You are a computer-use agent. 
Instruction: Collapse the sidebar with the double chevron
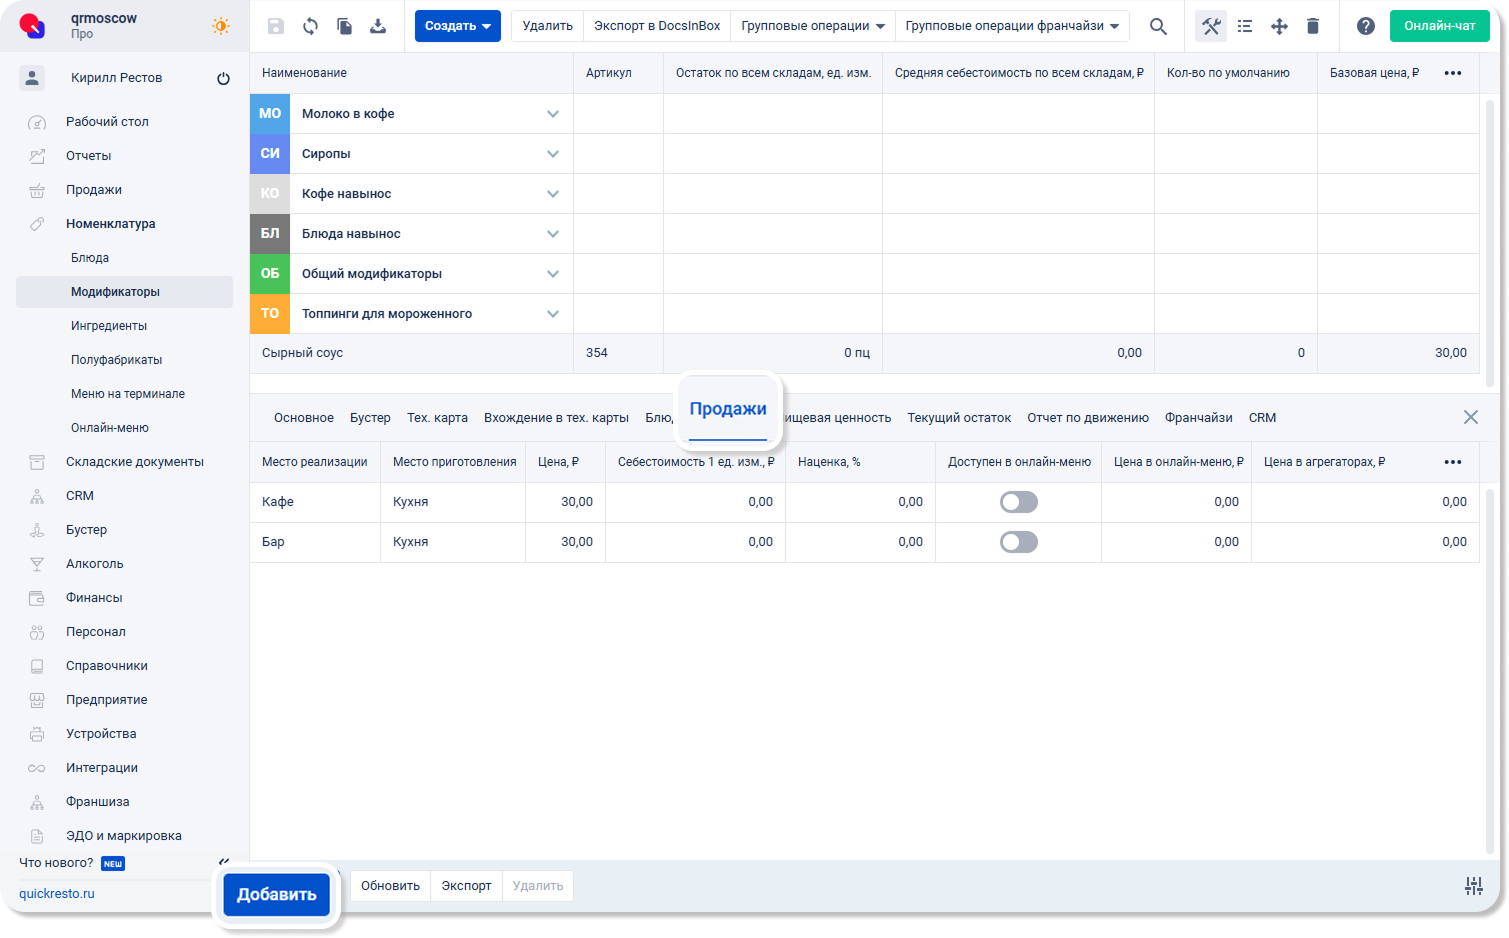point(224,862)
